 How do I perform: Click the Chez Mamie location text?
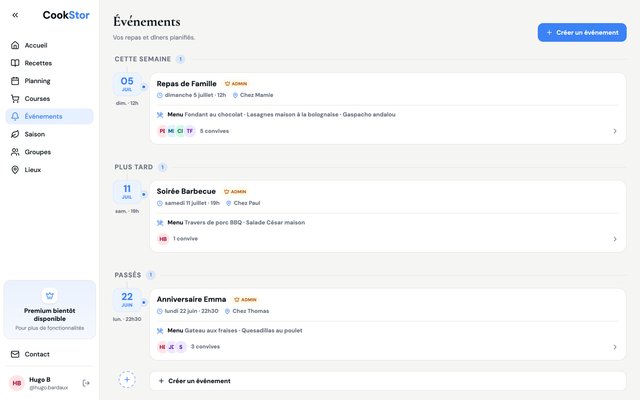pos(257,95)
